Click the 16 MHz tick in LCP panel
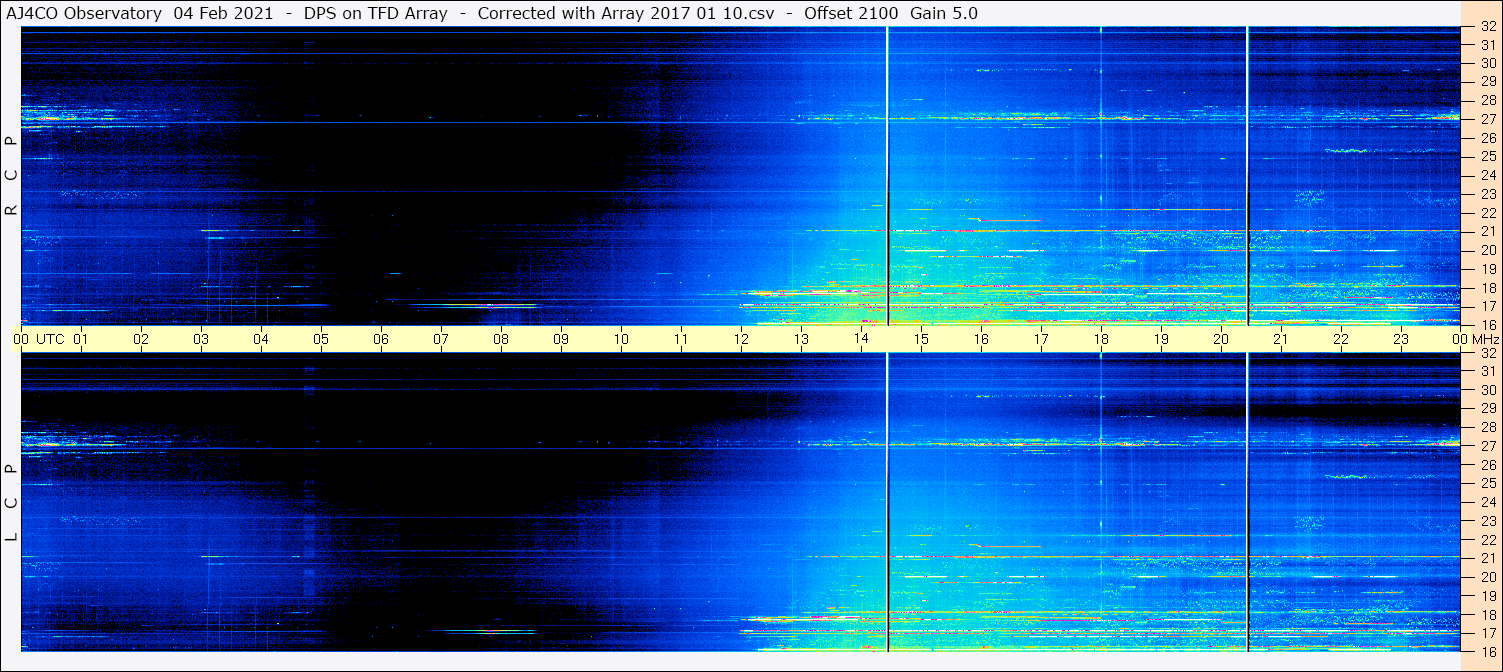1503x672 pixels. 1488,650
